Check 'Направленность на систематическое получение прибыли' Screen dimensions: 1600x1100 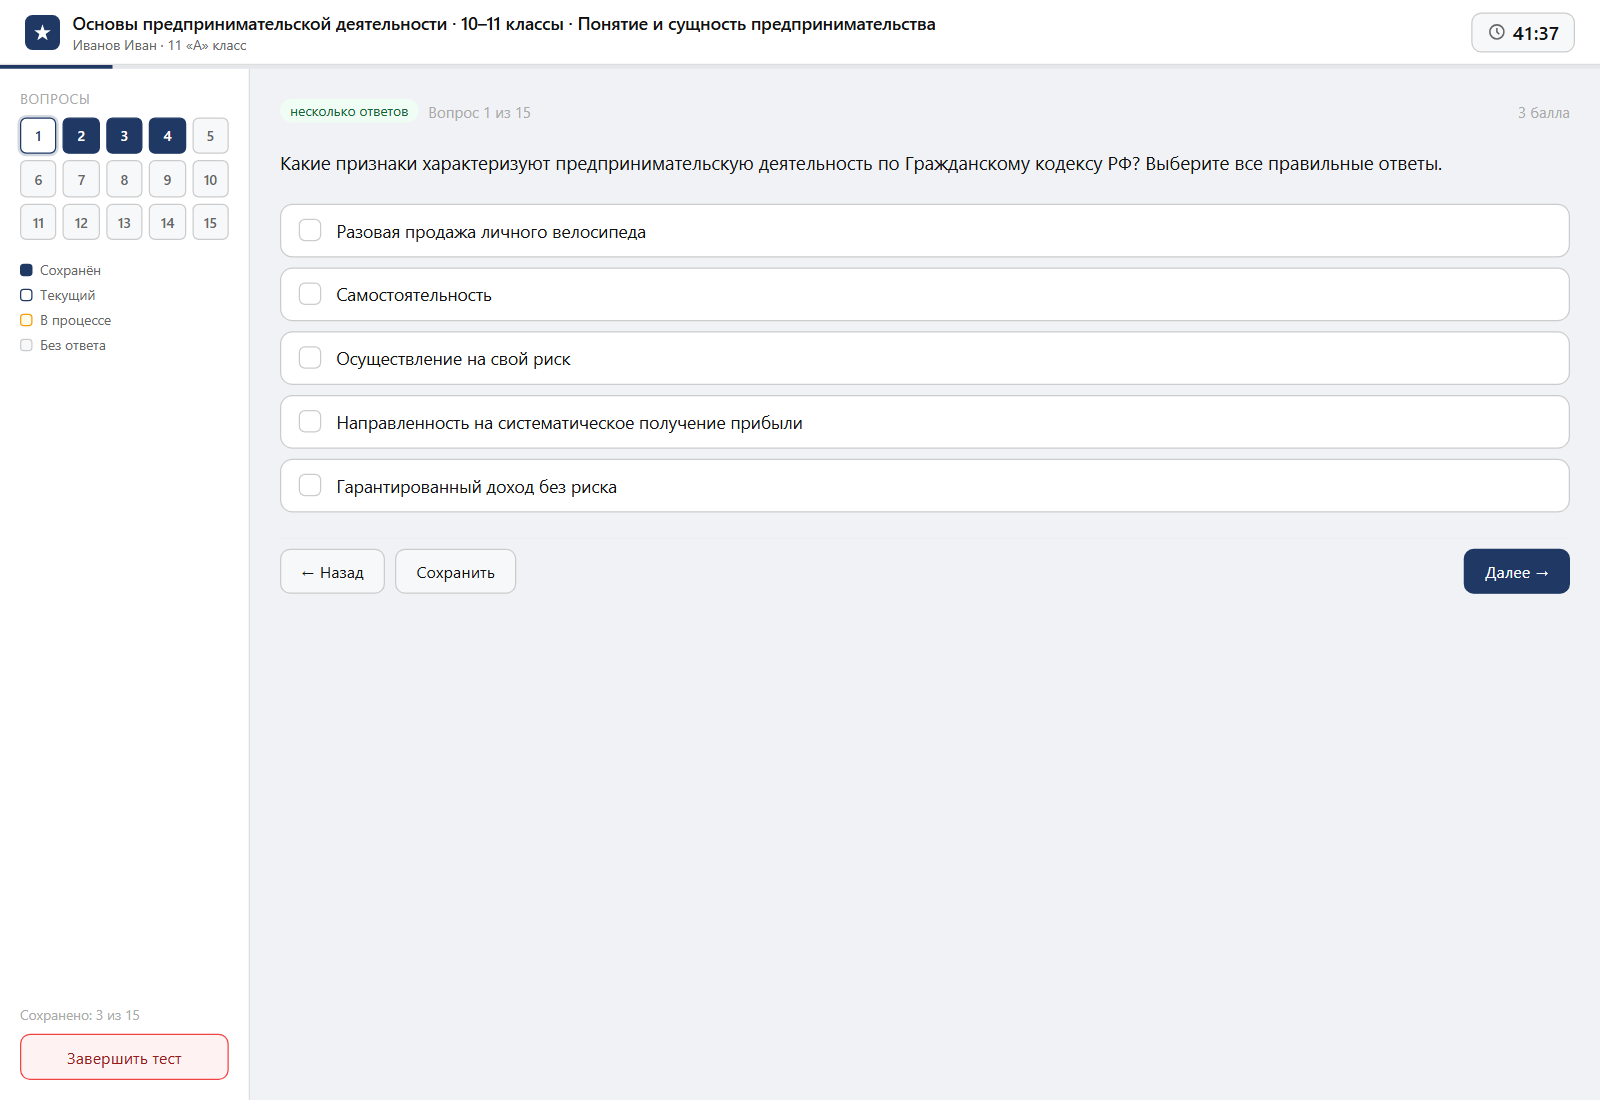point(310,422)
